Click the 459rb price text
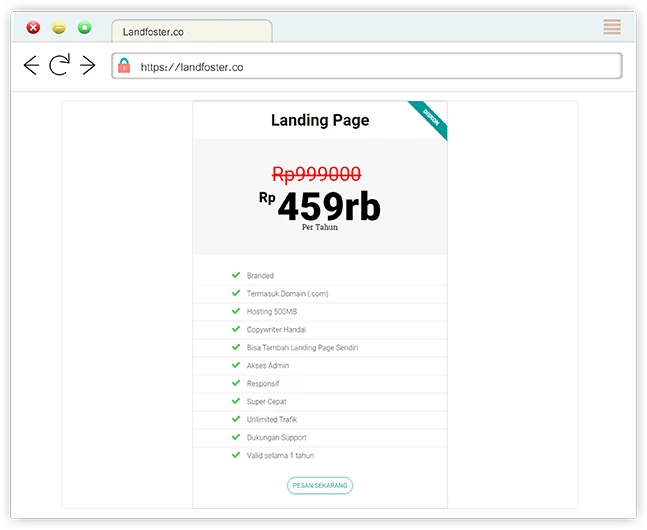The image size is (647, 530). coord(328,207)
